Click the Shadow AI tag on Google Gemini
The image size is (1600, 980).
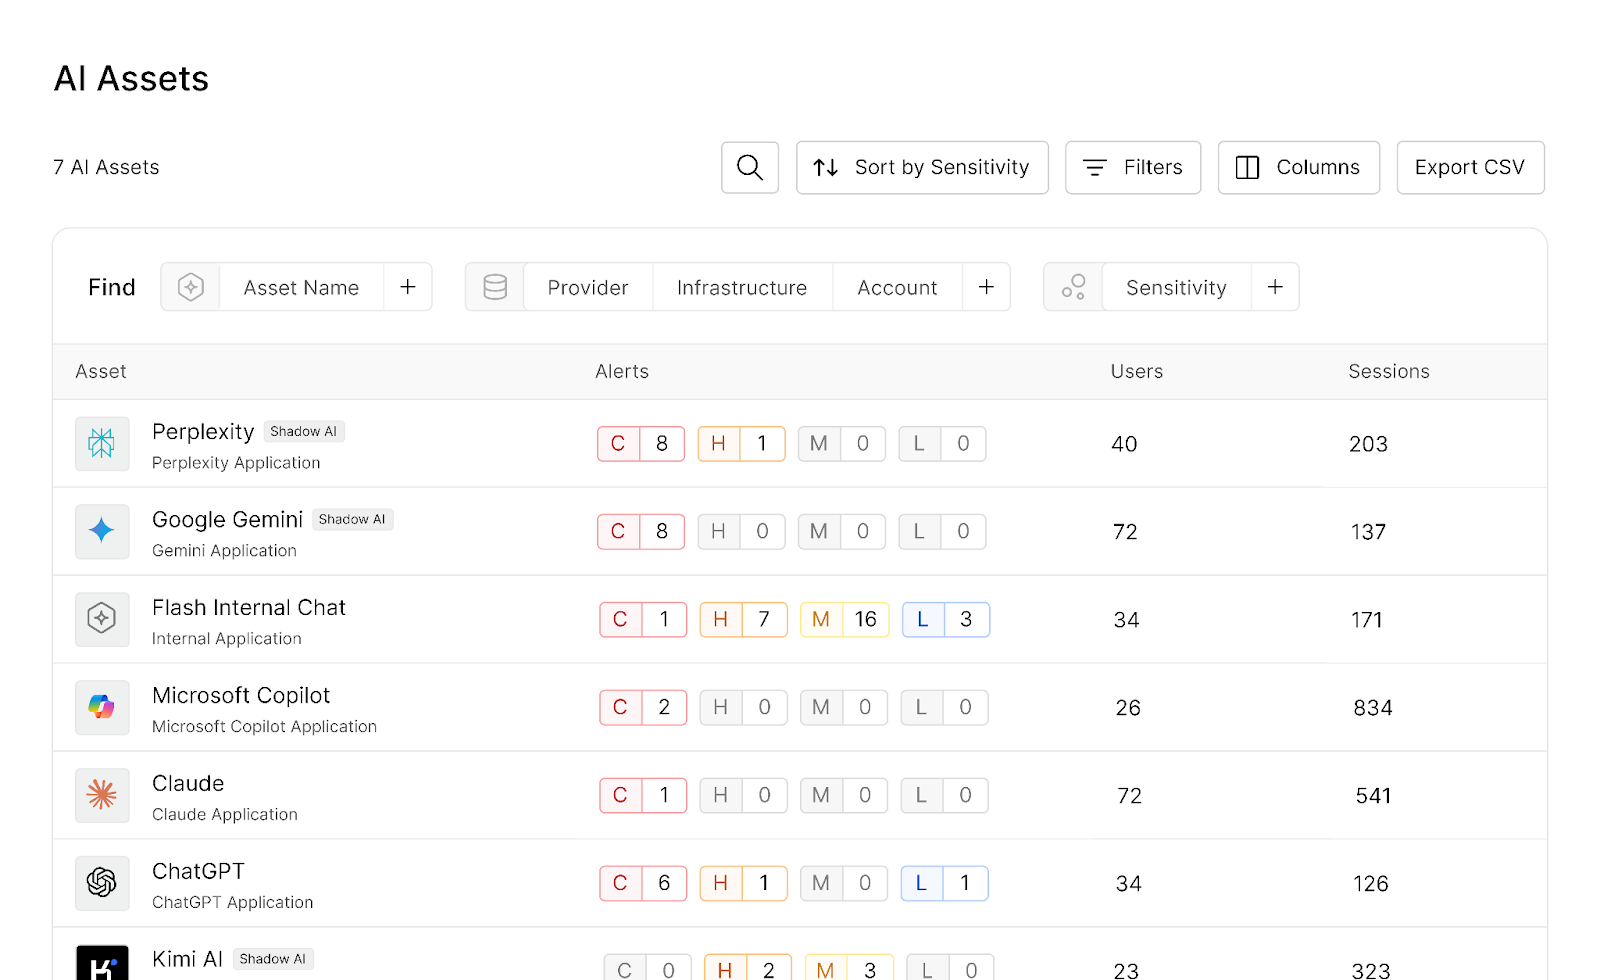click(352, 519)
